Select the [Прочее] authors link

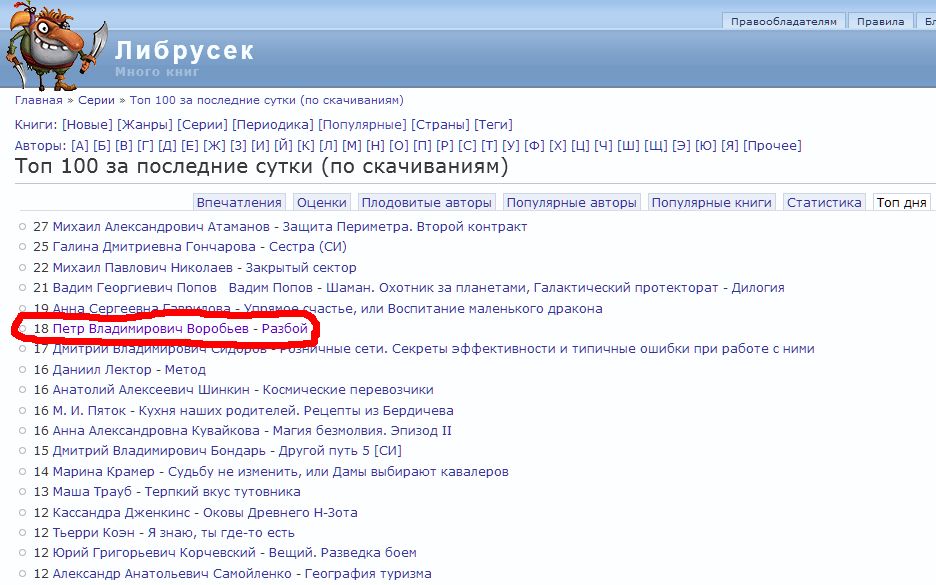tap(772, 146)
